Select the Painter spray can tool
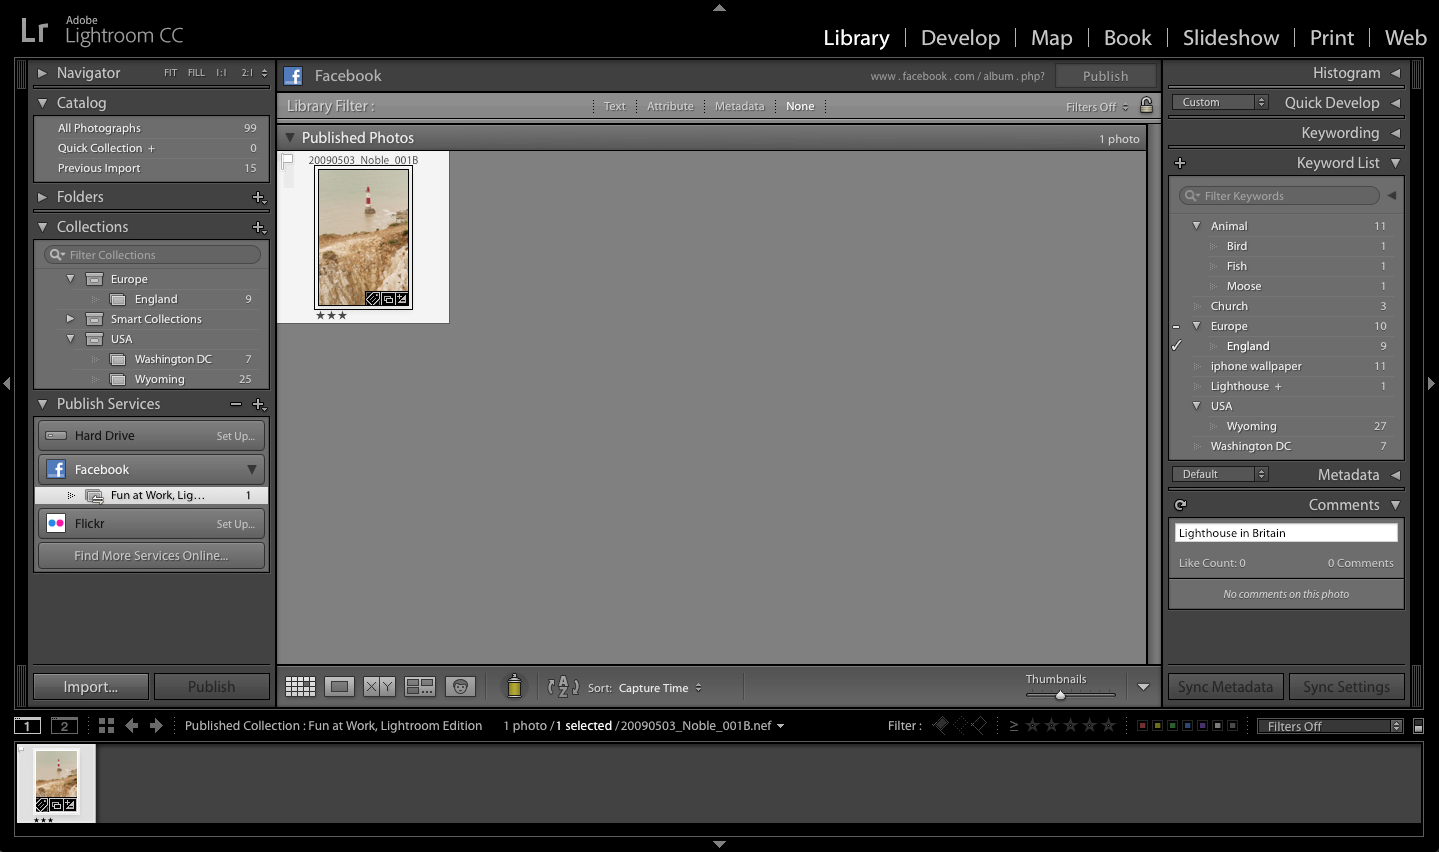 click(x=514, y=686)
